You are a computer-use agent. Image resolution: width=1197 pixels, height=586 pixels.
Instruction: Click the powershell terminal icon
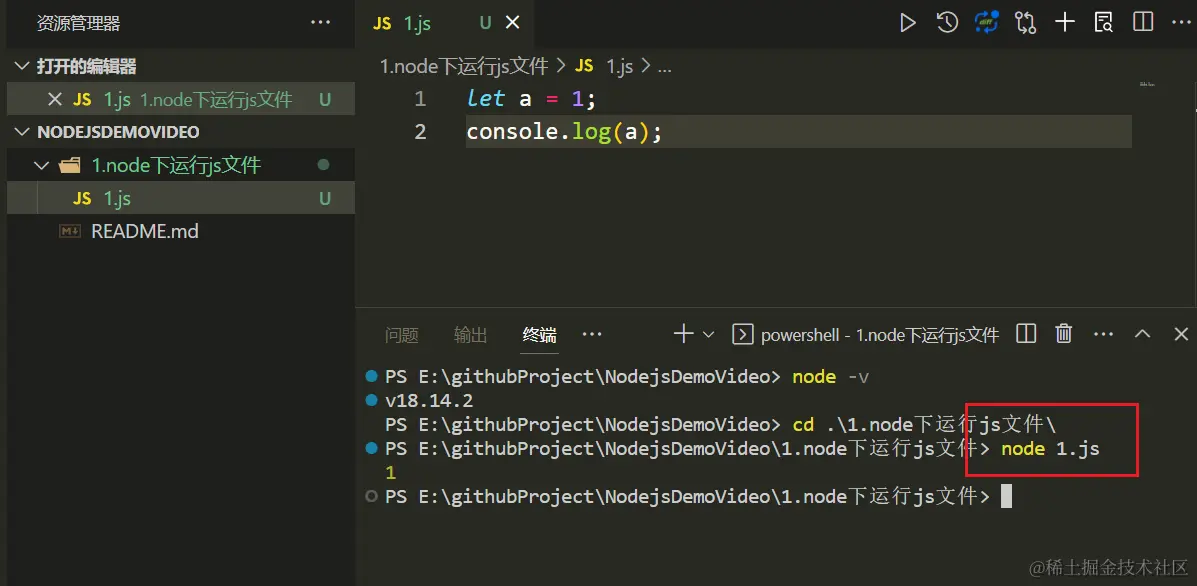tap(743, 334)
